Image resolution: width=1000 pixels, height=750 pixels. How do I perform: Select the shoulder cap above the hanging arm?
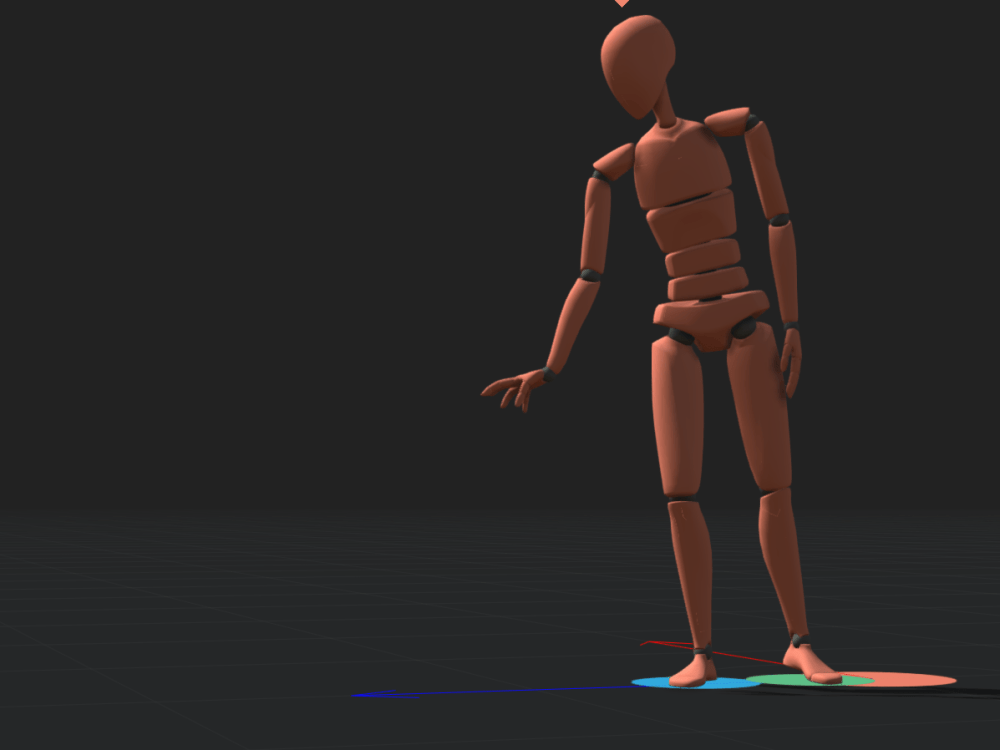tap(727, 121)
